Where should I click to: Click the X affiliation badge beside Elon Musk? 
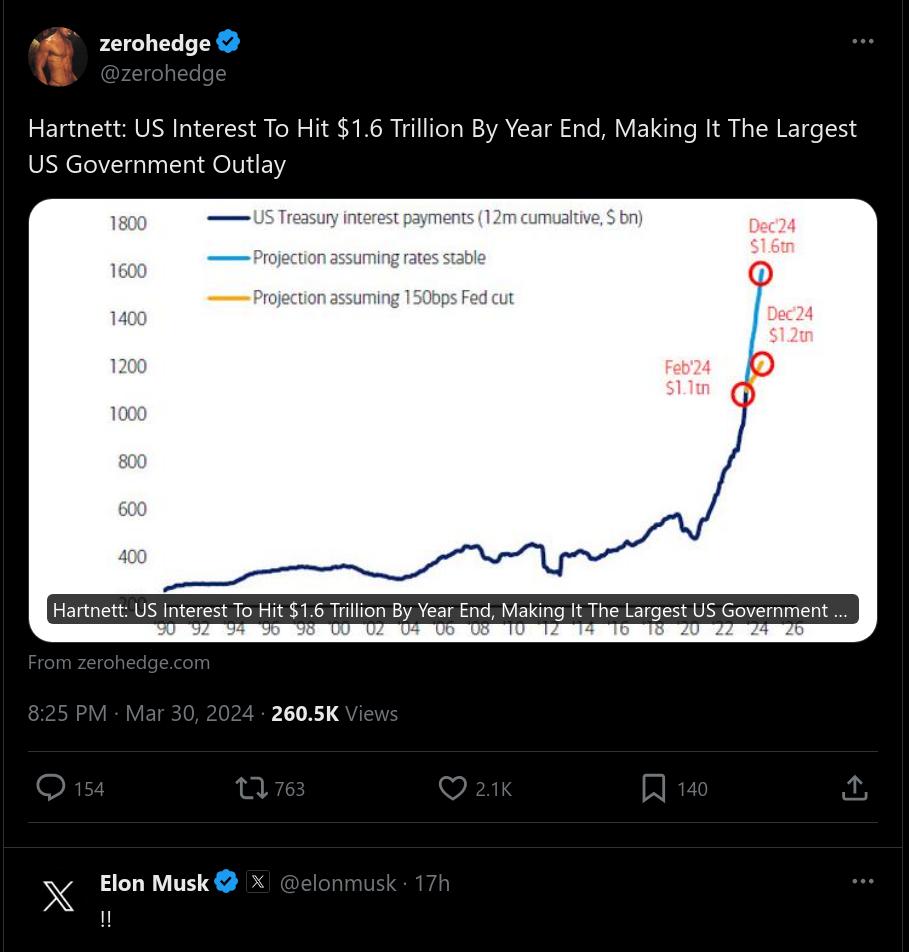pos(258,882)
